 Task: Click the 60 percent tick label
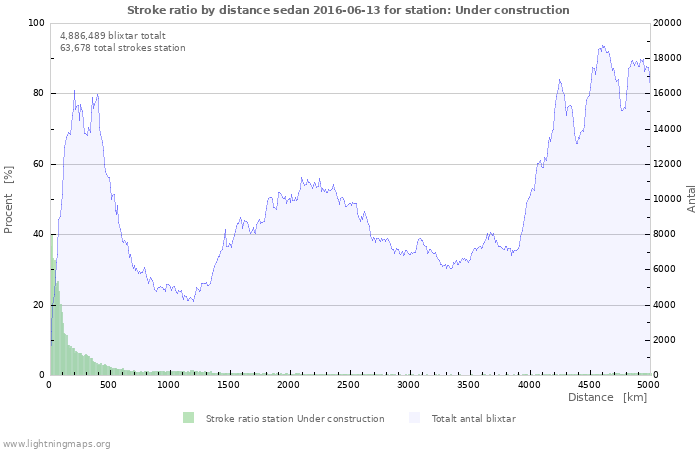click(x=39, y=164)
